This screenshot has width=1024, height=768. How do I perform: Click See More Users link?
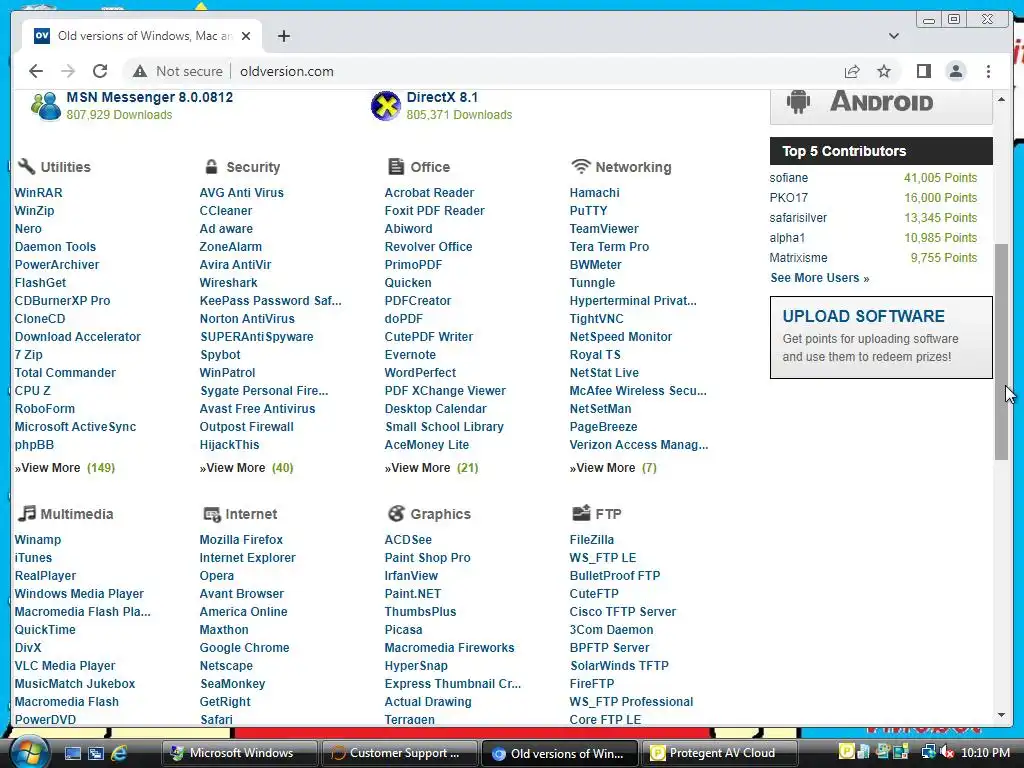(820, 278)
